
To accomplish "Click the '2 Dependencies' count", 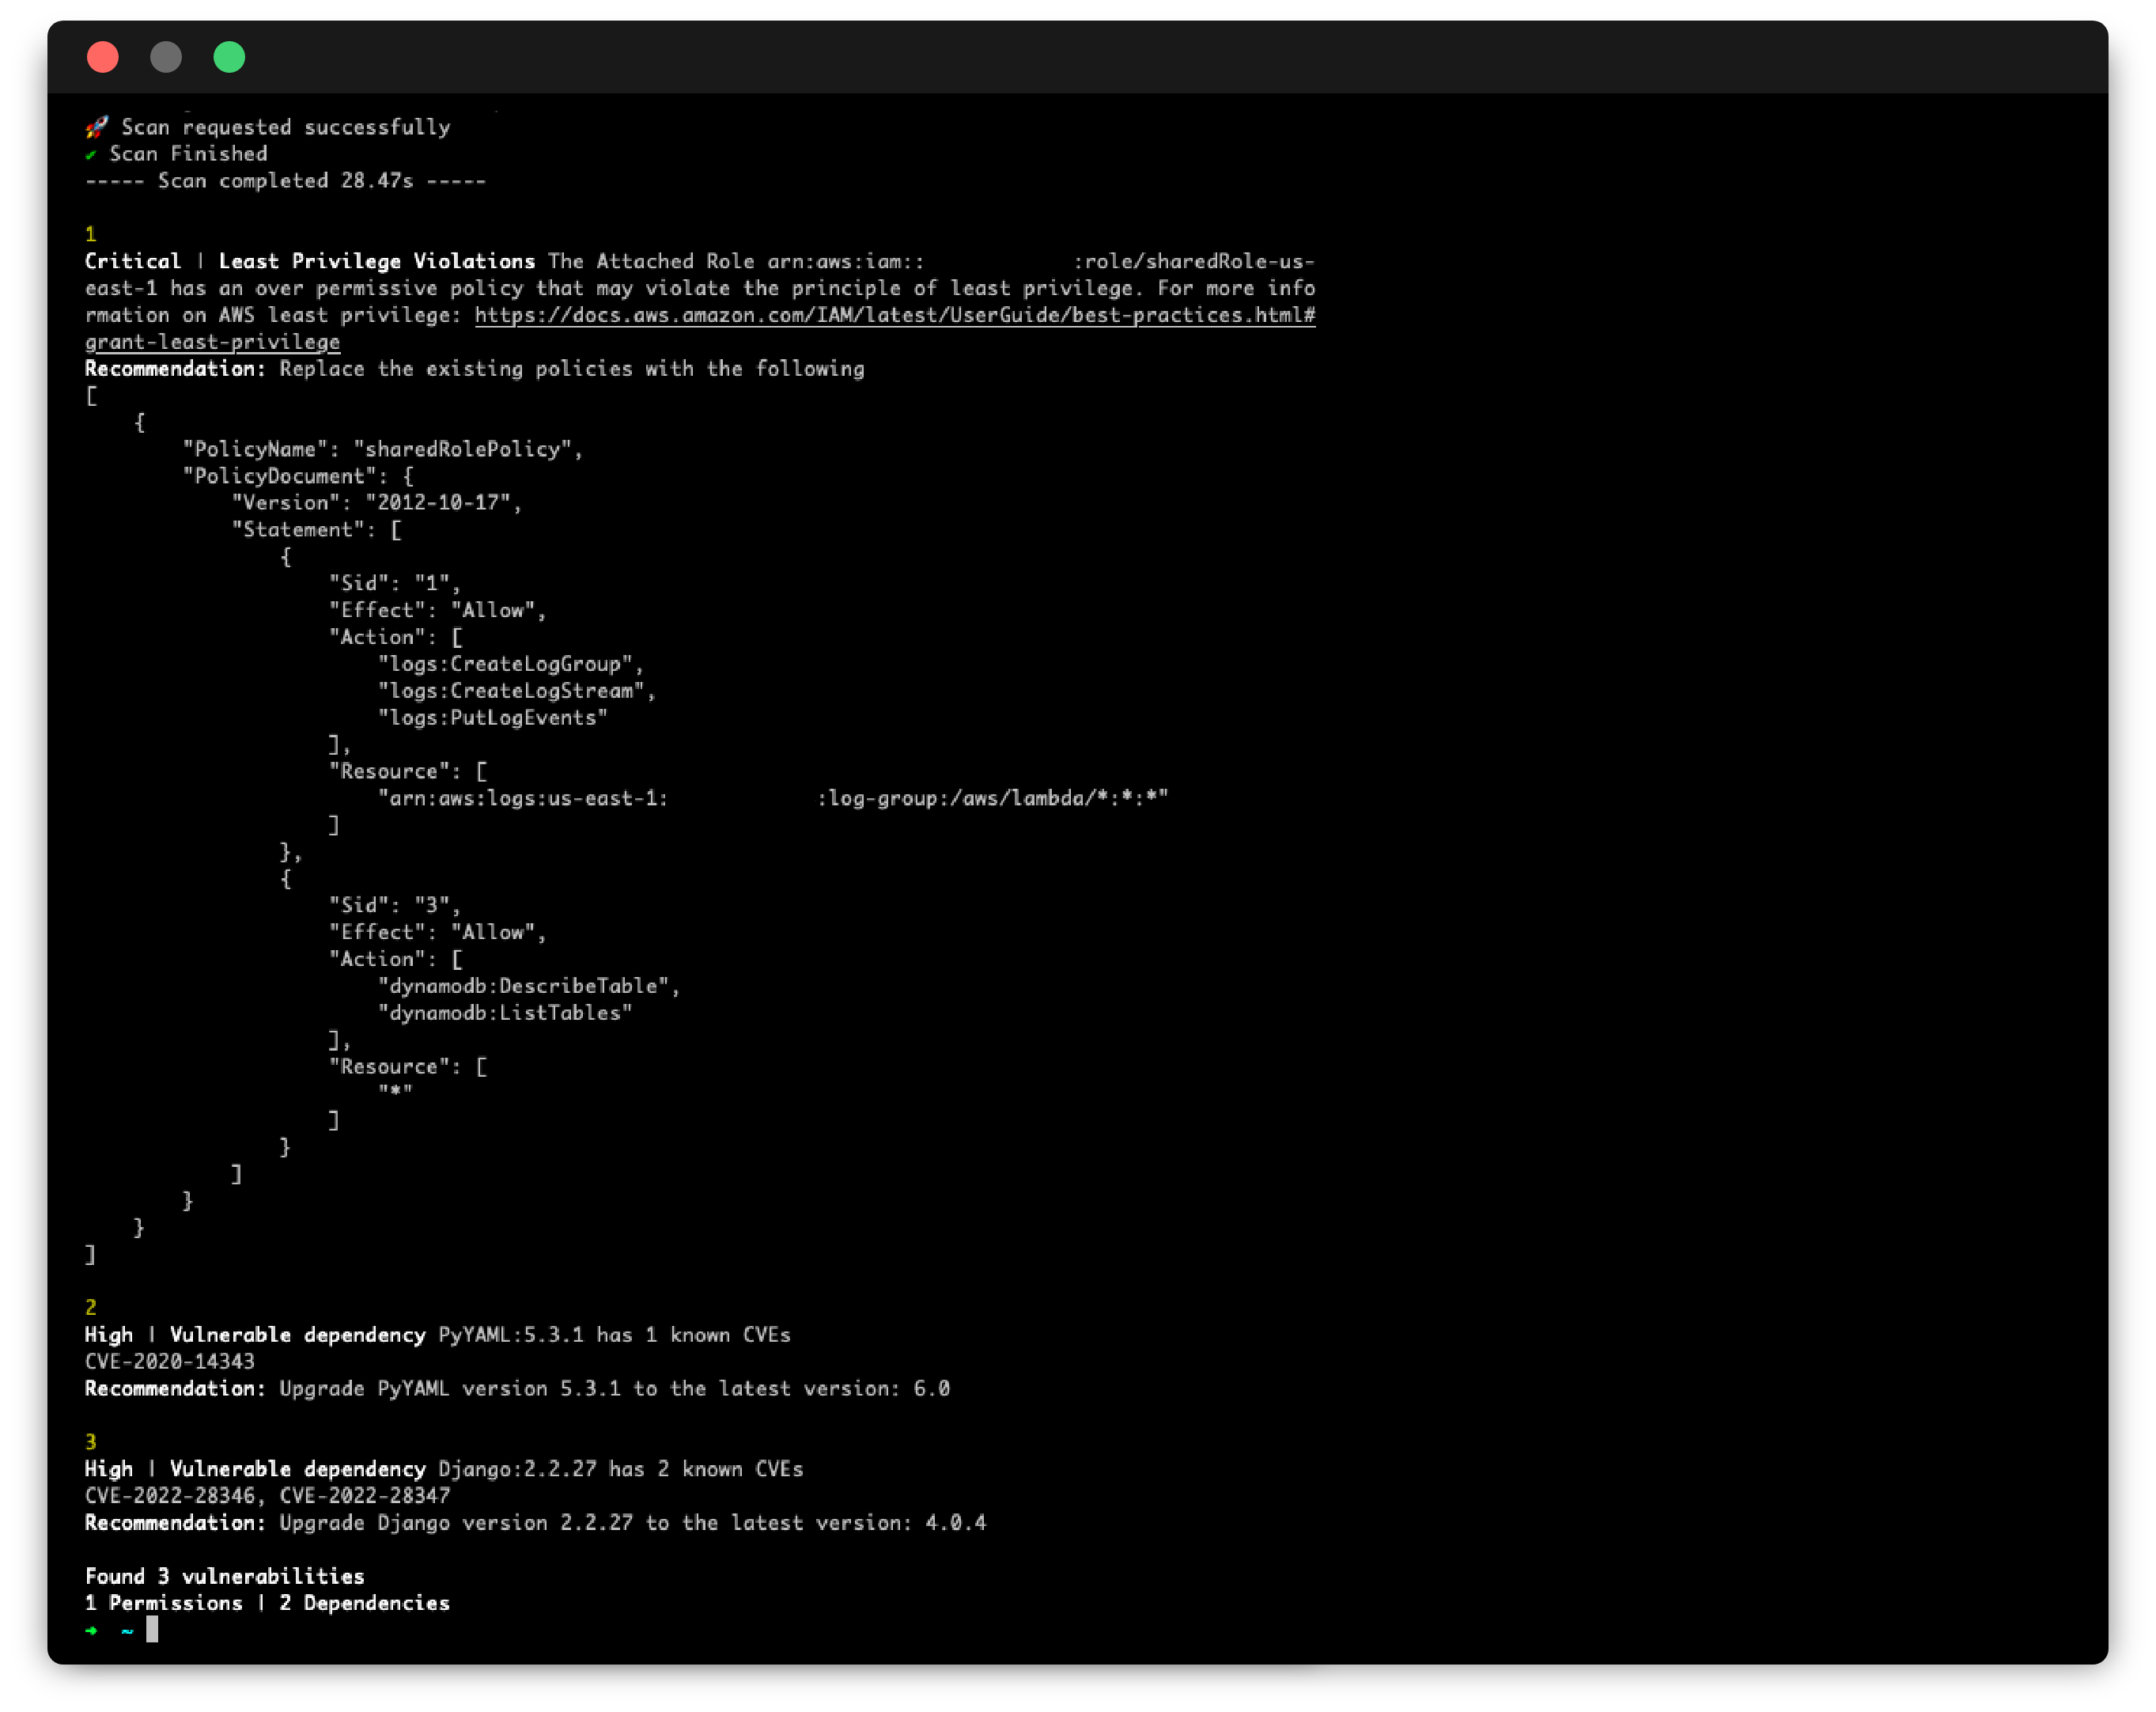I will click(x=365, y=1604).
